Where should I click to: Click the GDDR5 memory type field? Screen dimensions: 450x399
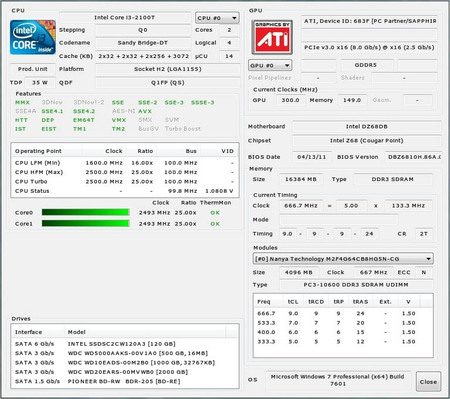click(x=366, y=65)
